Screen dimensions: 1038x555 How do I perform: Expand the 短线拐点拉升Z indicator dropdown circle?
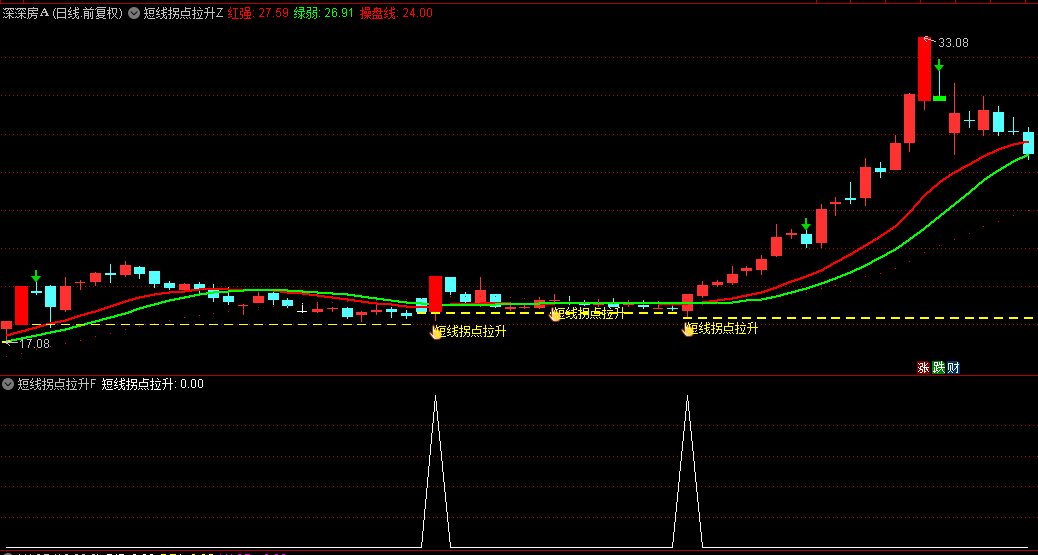[134, 13]
